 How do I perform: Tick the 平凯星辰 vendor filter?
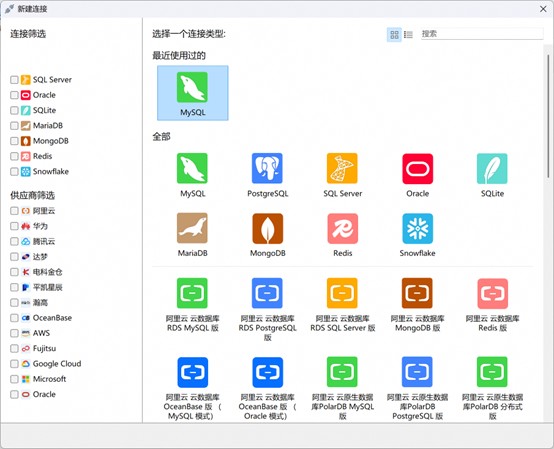click(x=14, y=287)
